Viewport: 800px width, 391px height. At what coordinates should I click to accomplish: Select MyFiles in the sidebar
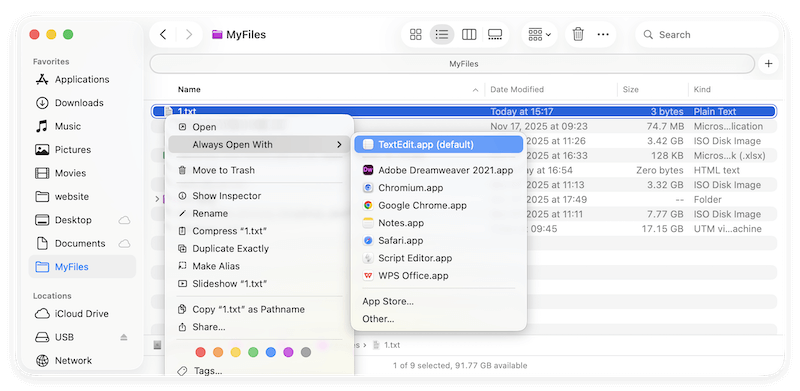pyautogui.click(x=82, y=267)
